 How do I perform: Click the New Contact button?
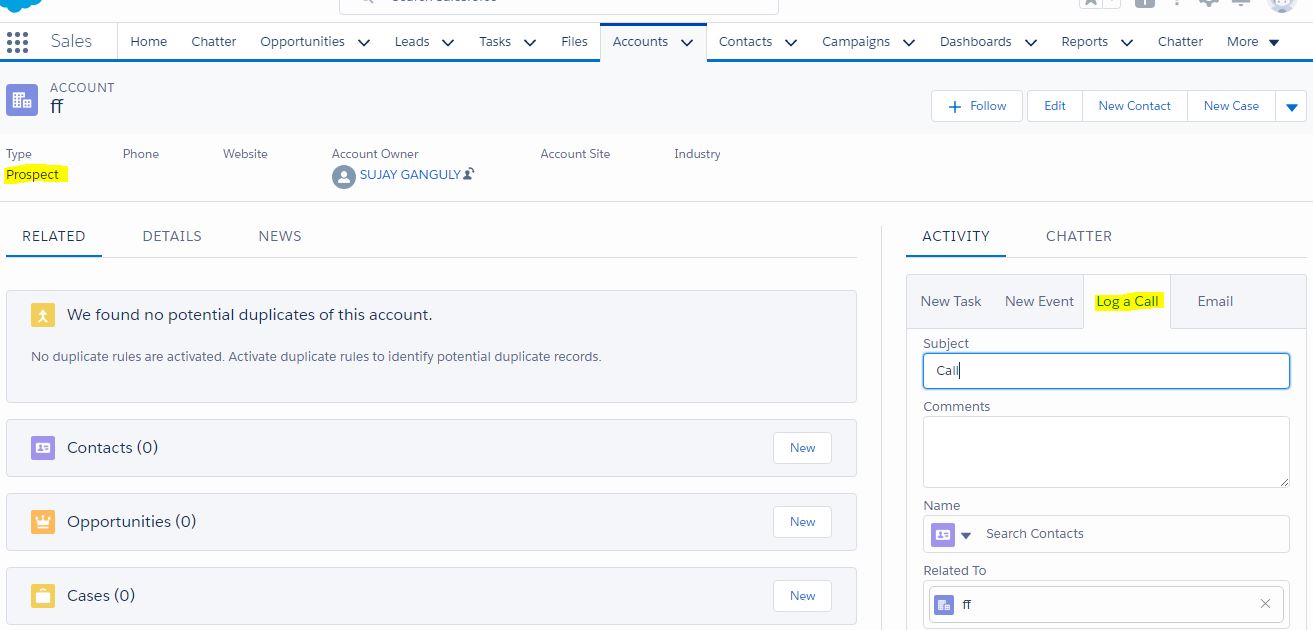click(1134, 106)
